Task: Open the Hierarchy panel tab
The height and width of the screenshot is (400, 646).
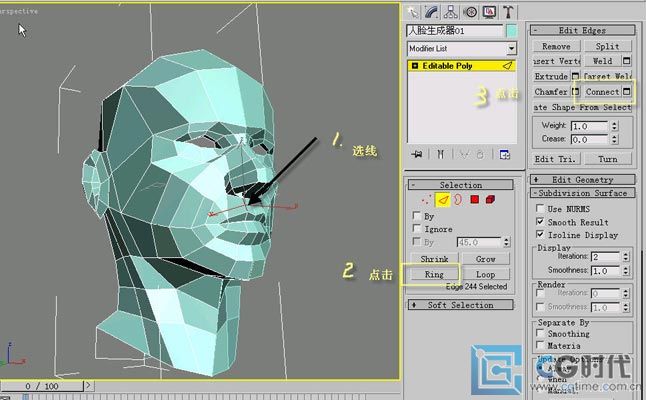Action: pos(452,12)
